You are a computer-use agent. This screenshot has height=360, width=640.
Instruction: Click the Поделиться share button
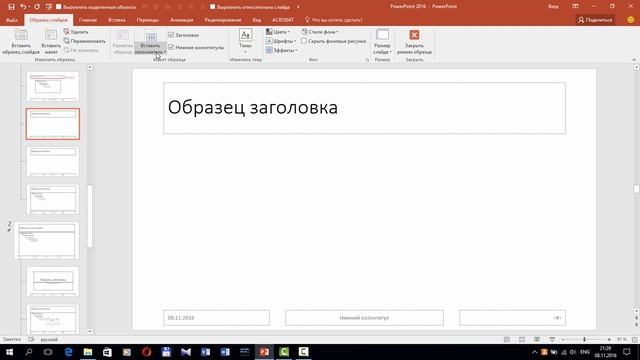click(x=595, y=20)
